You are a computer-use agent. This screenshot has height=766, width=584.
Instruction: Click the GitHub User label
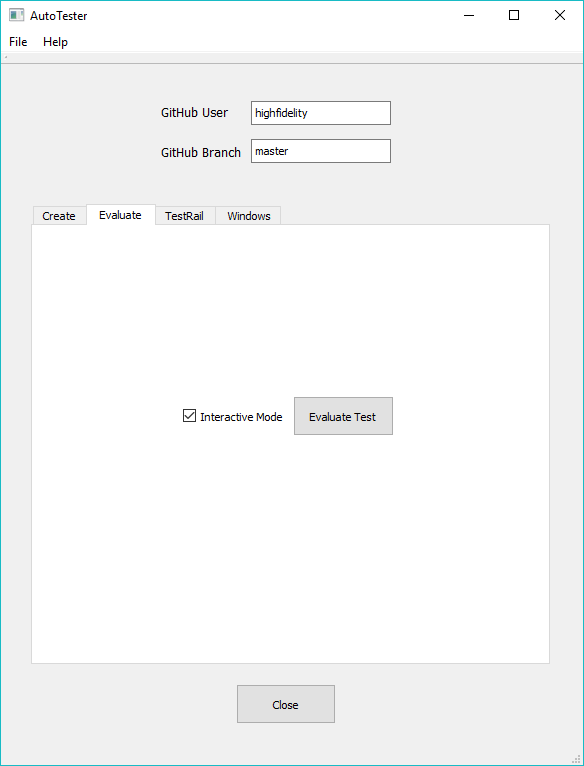pyautogui.click(x=195, y=112)
